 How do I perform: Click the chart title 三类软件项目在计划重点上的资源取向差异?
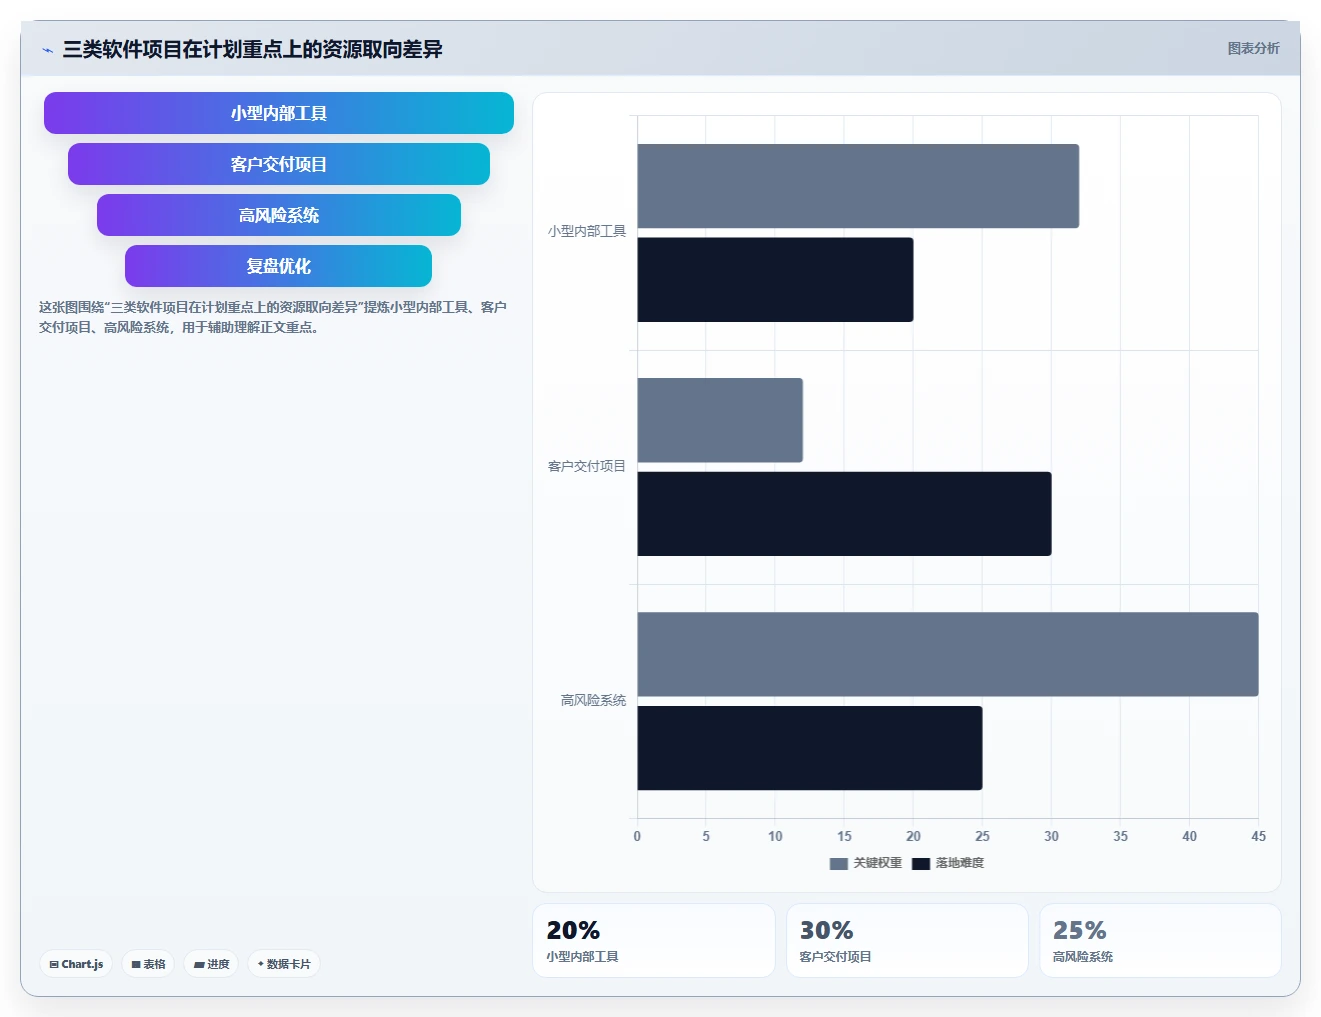coord(252,49)
